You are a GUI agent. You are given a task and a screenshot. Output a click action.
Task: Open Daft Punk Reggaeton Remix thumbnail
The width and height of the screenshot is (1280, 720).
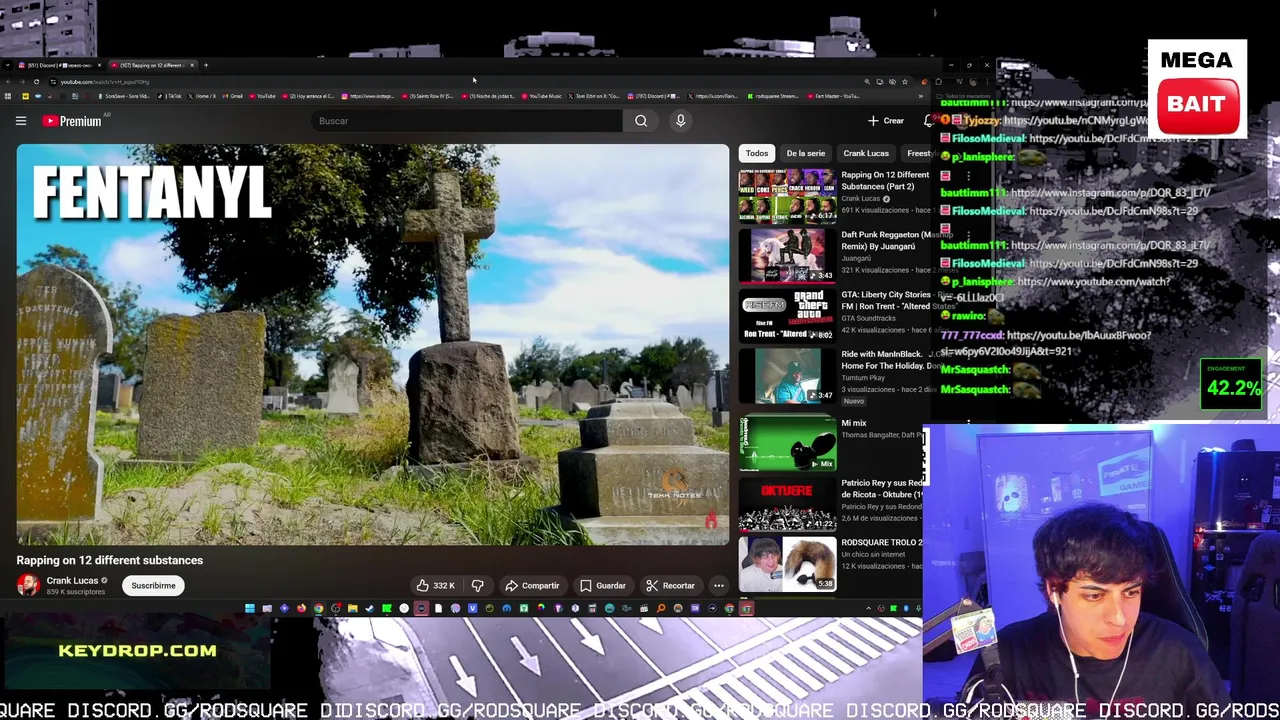pyautogui.click(x=787, y=256)
